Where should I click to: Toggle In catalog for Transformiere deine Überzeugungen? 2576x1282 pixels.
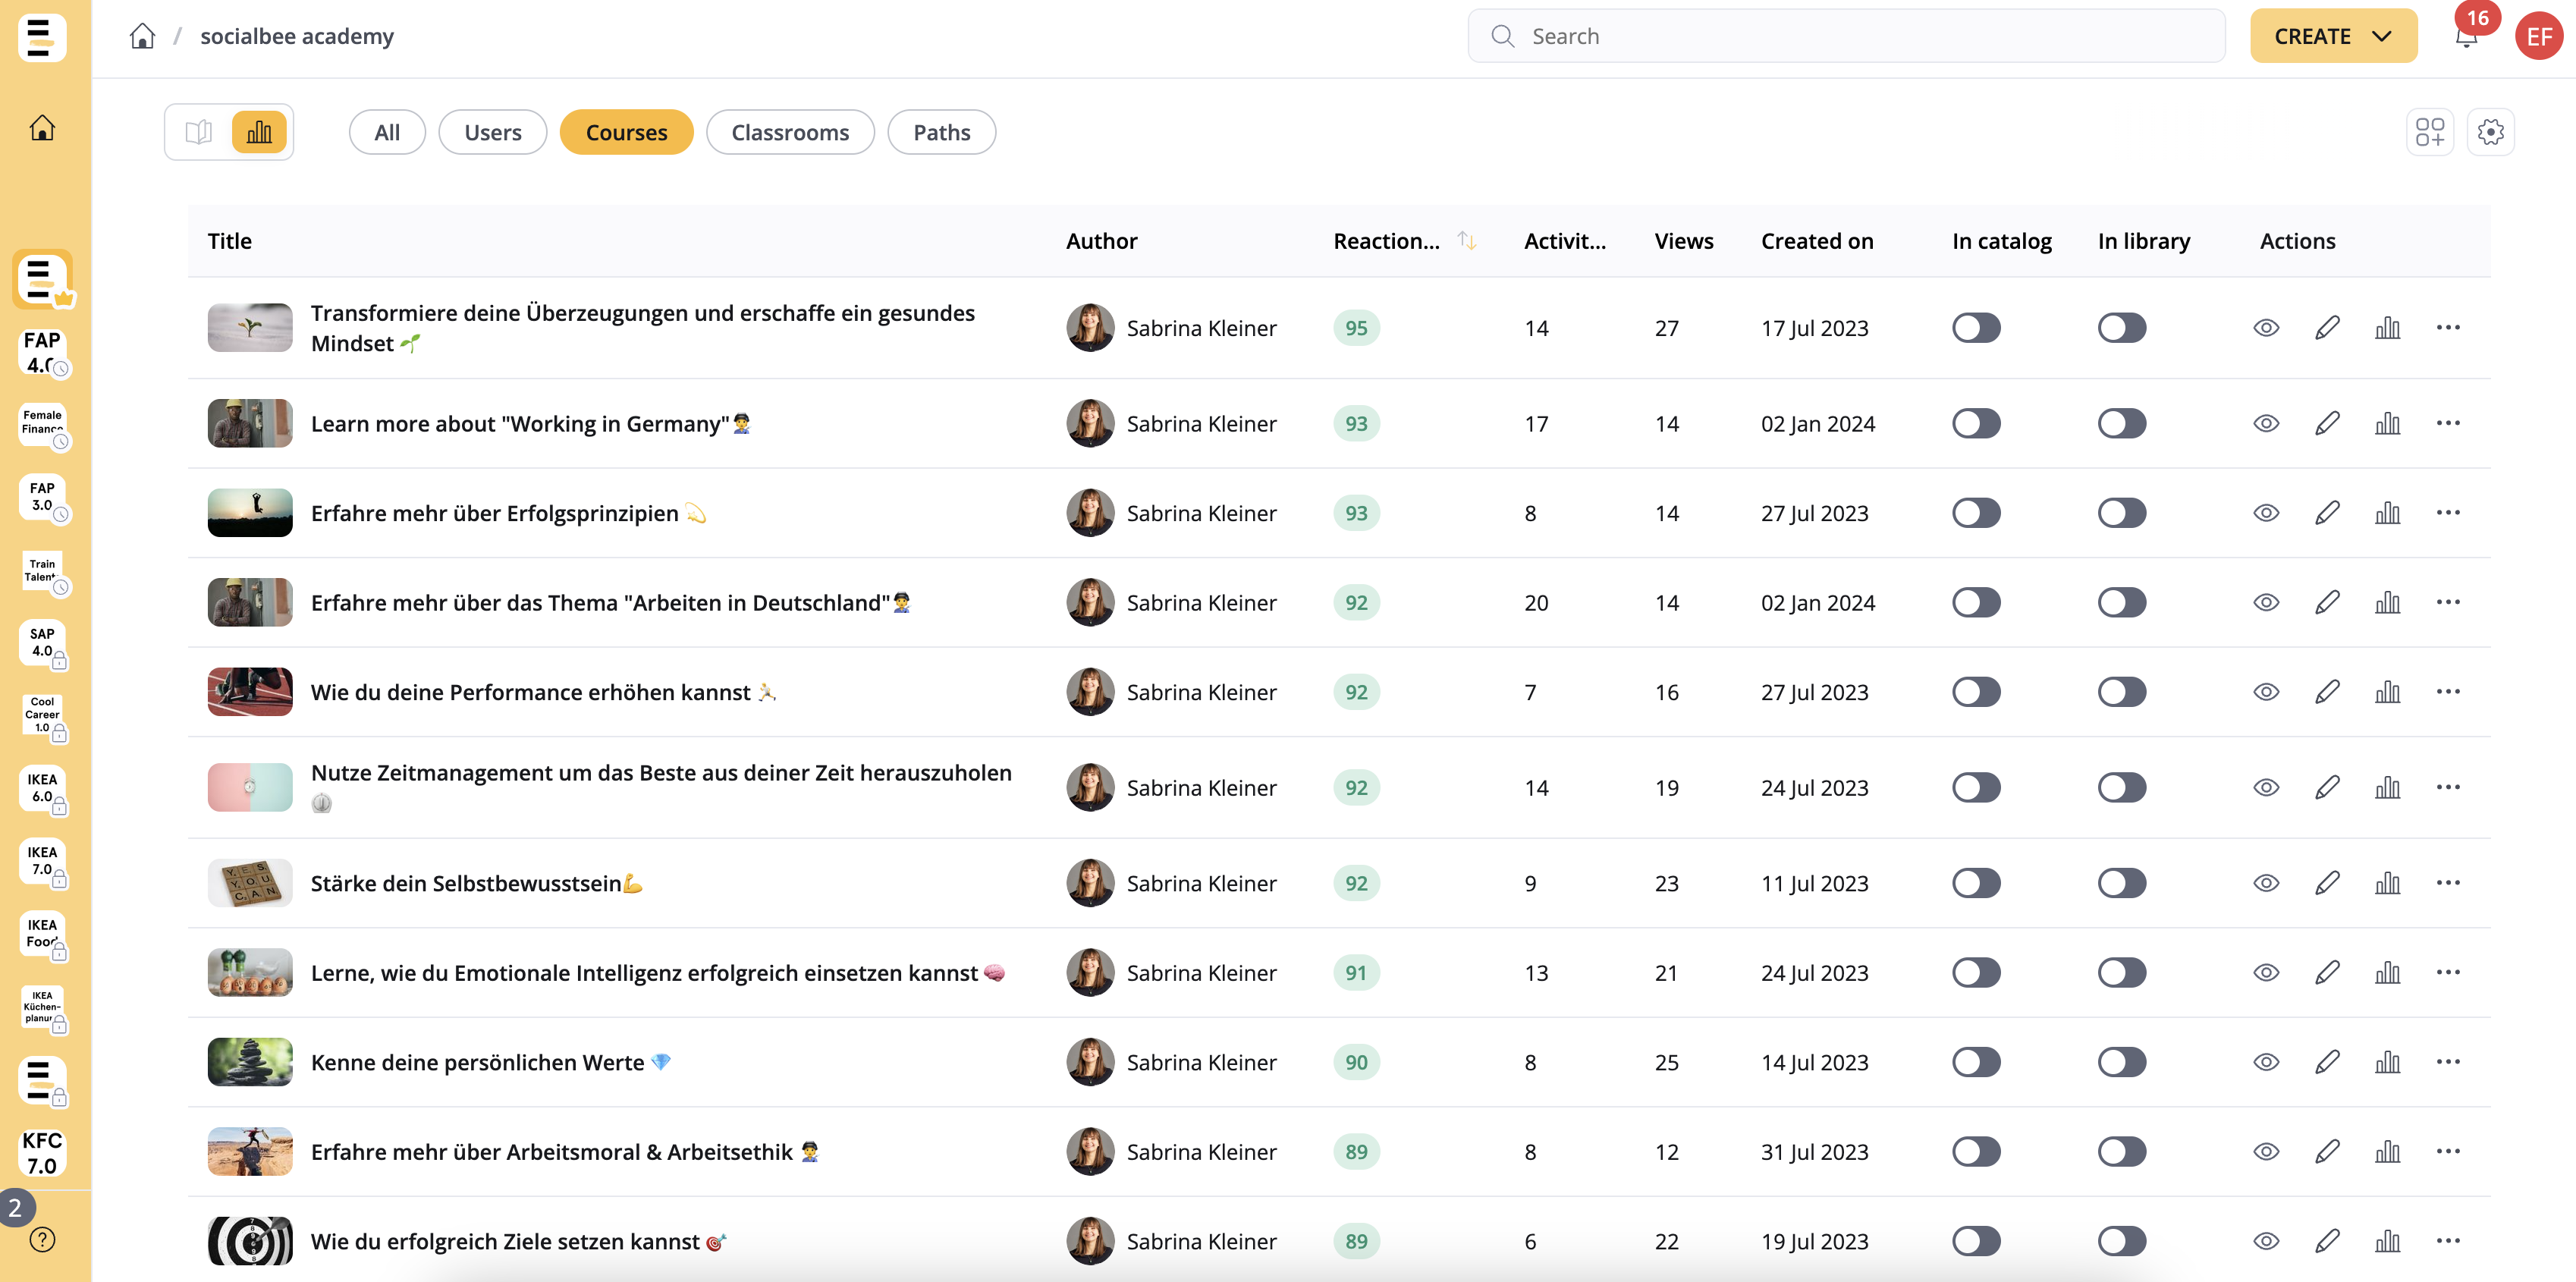pos(1976,328)
